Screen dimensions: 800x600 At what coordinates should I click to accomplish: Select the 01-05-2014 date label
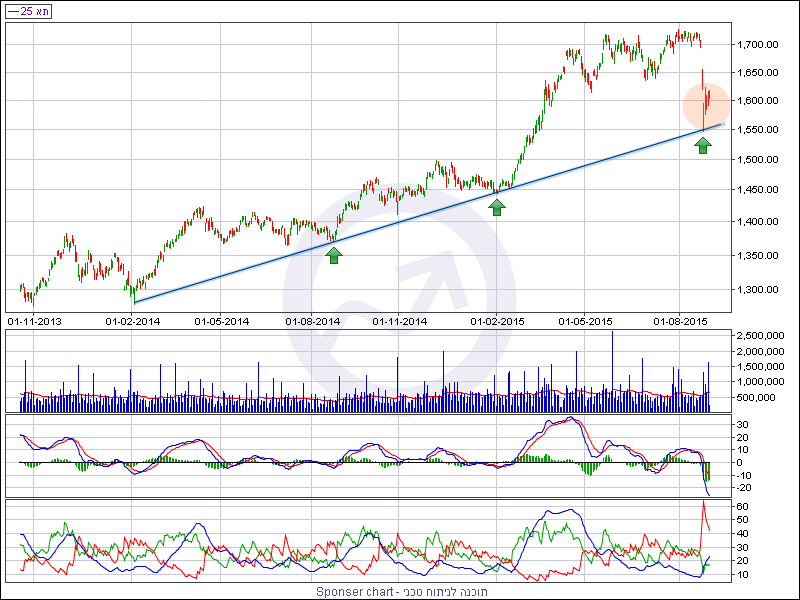[x=221, y=321]
